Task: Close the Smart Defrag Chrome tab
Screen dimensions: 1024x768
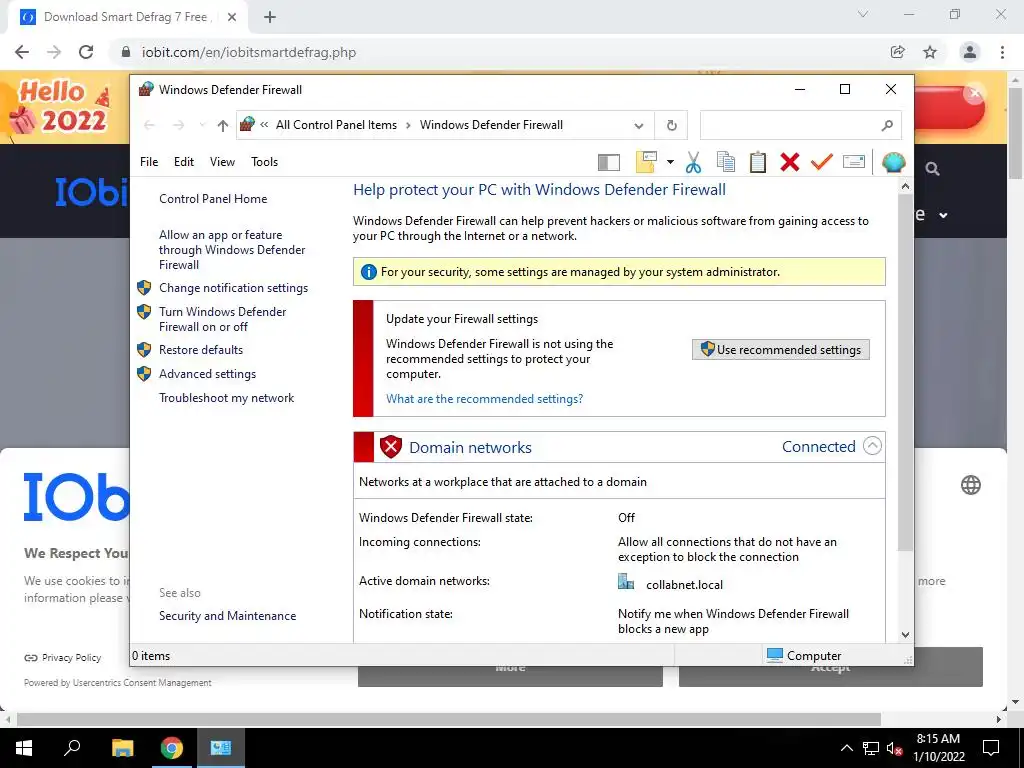Action: point(232,17)
